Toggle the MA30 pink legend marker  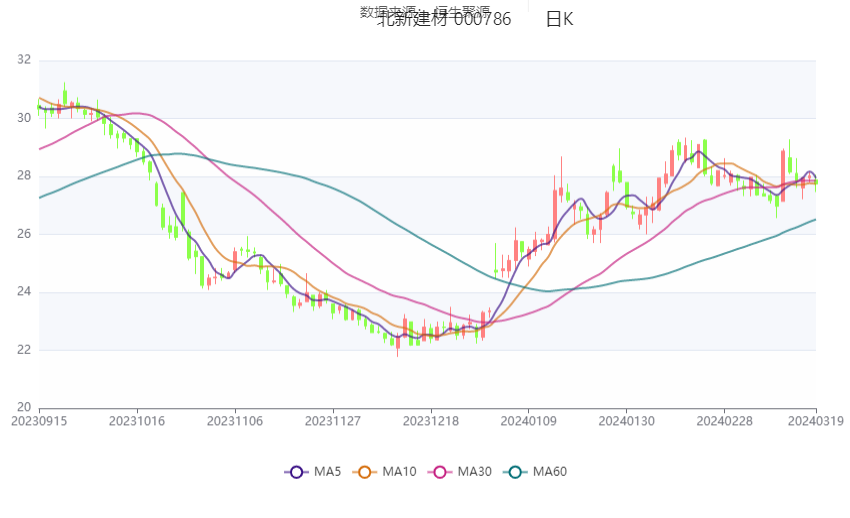click(440, 472)
